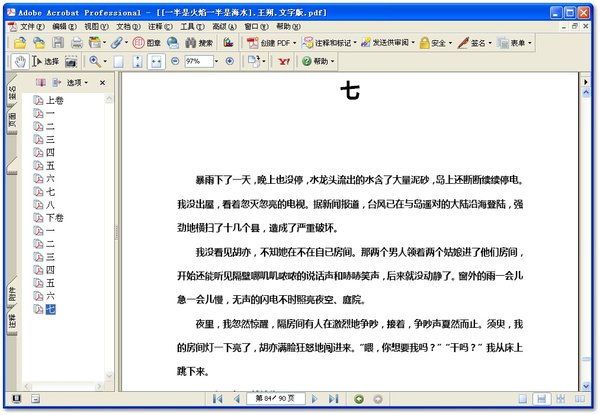Select the Hand tool
Screen dimensions: 600x415
click(x=20, y=61)
